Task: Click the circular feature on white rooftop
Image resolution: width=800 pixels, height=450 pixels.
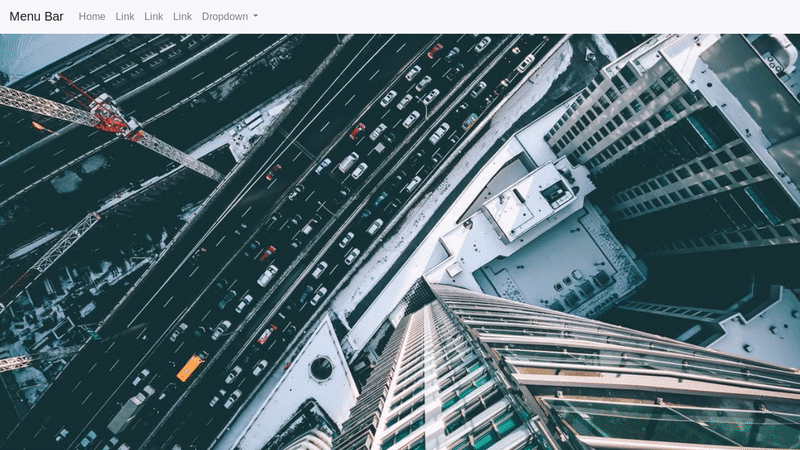Action: (321, 368)
